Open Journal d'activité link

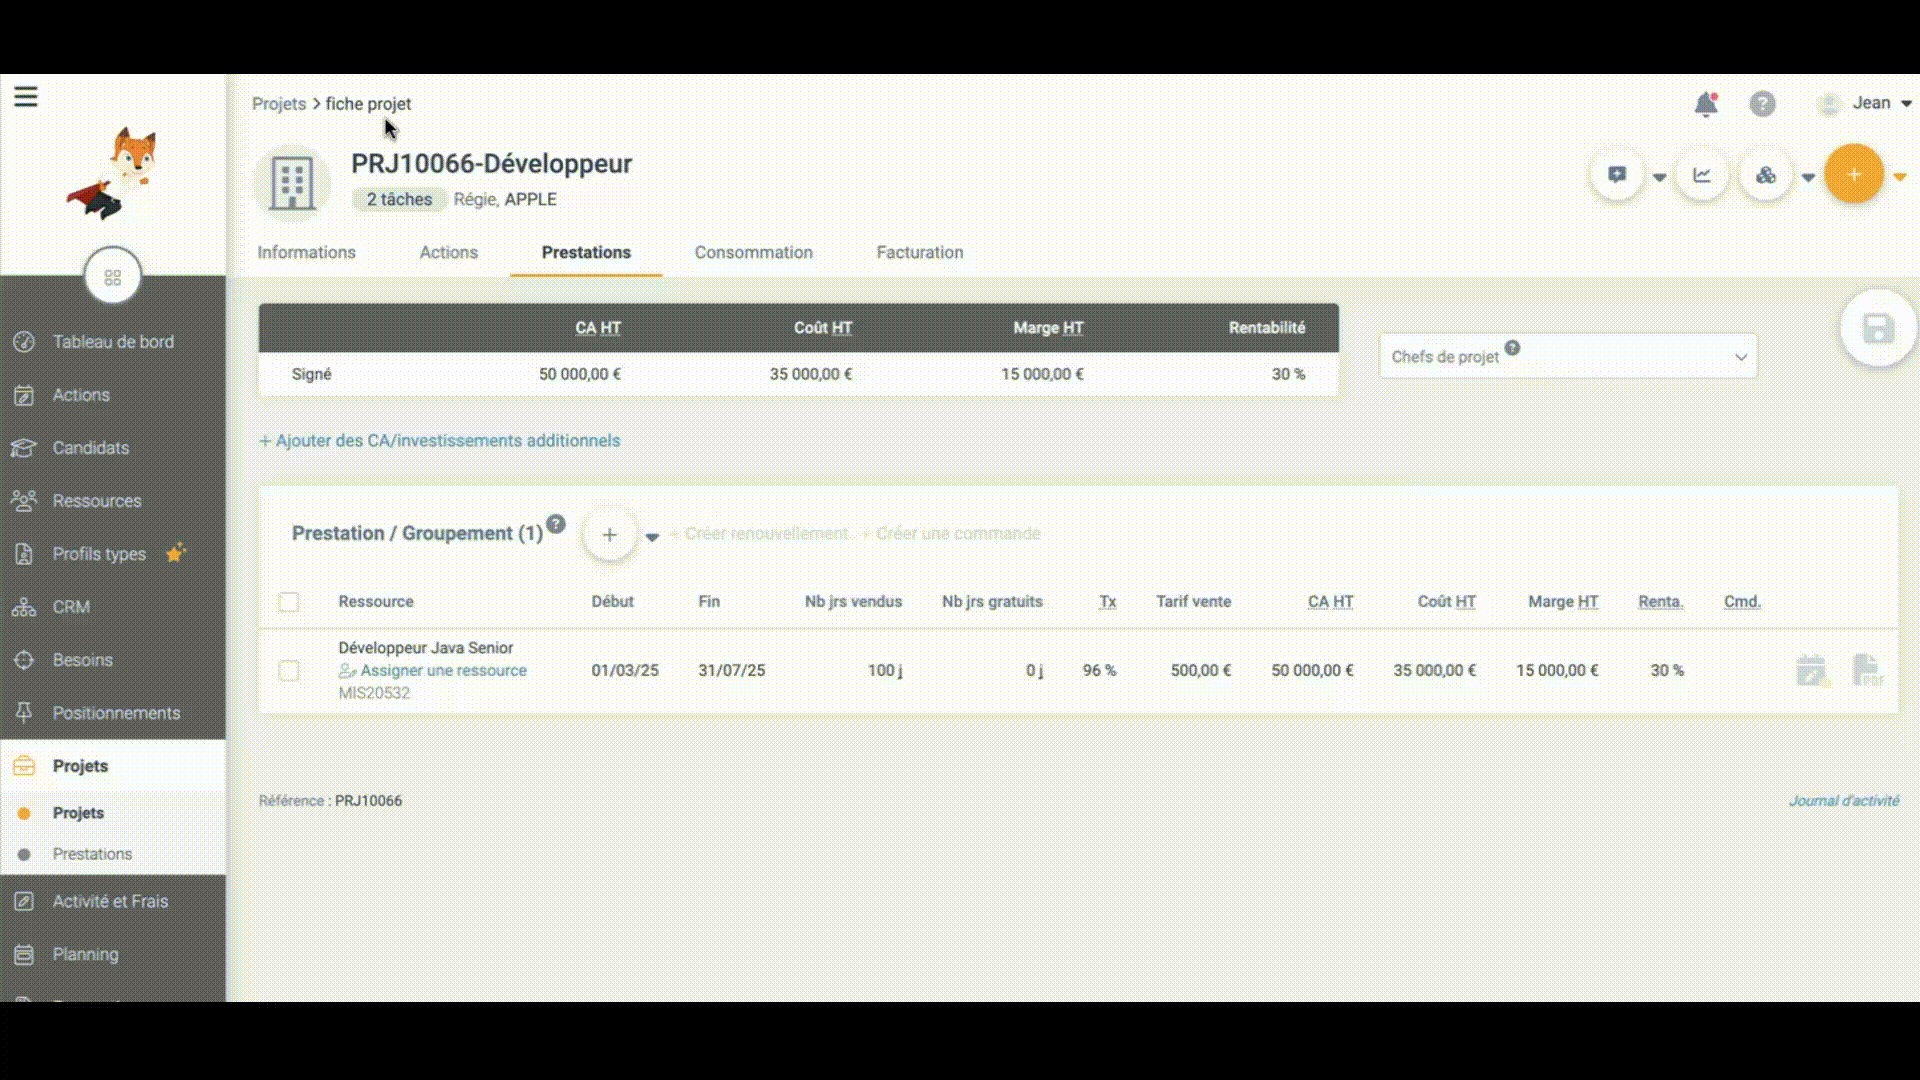pos(1843,801)
